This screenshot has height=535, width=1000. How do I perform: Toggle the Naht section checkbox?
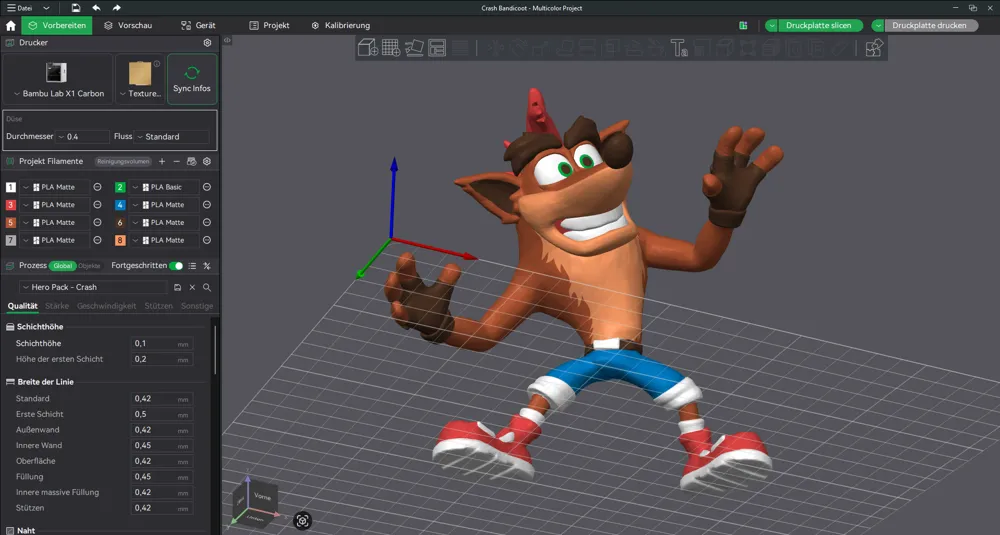pyautogui.click(x=10, y=531)
